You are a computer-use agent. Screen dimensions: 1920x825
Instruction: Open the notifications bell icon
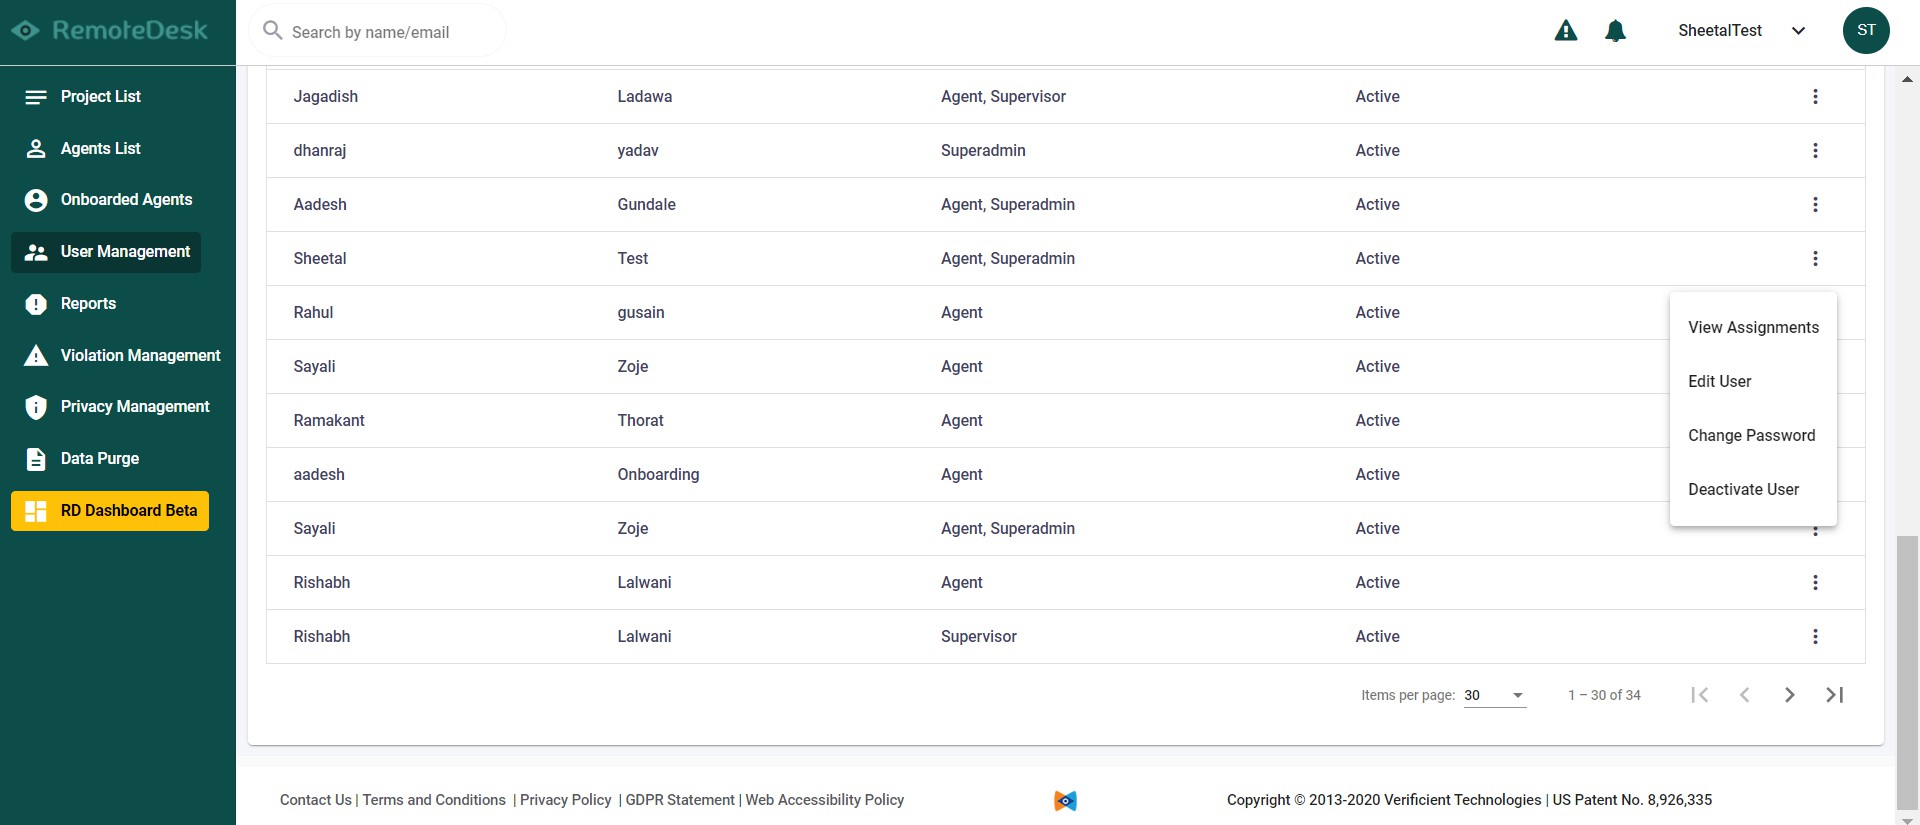pos(1615,31)
